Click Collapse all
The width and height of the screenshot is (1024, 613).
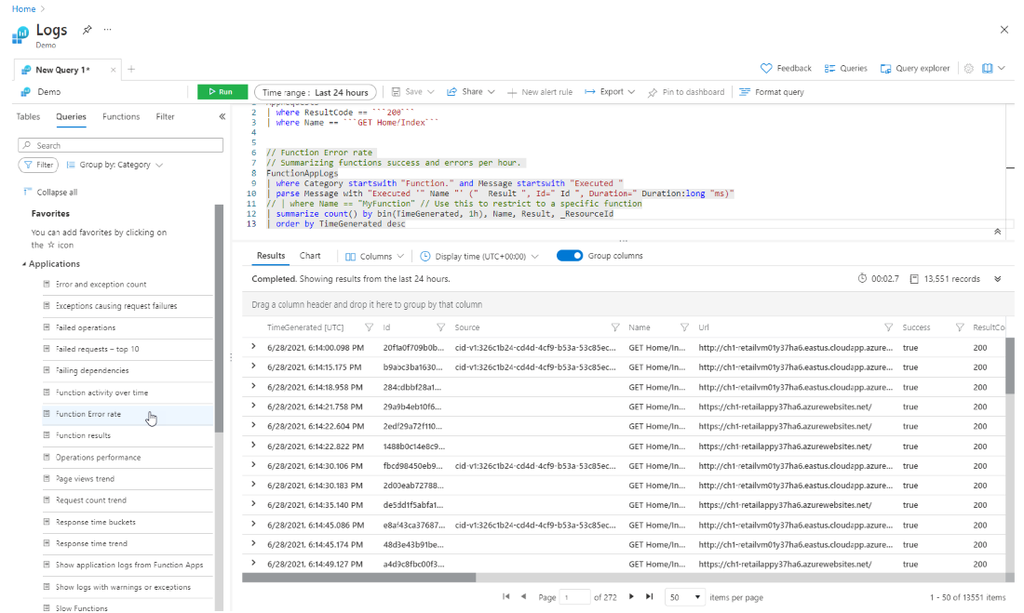coord(50,192)
